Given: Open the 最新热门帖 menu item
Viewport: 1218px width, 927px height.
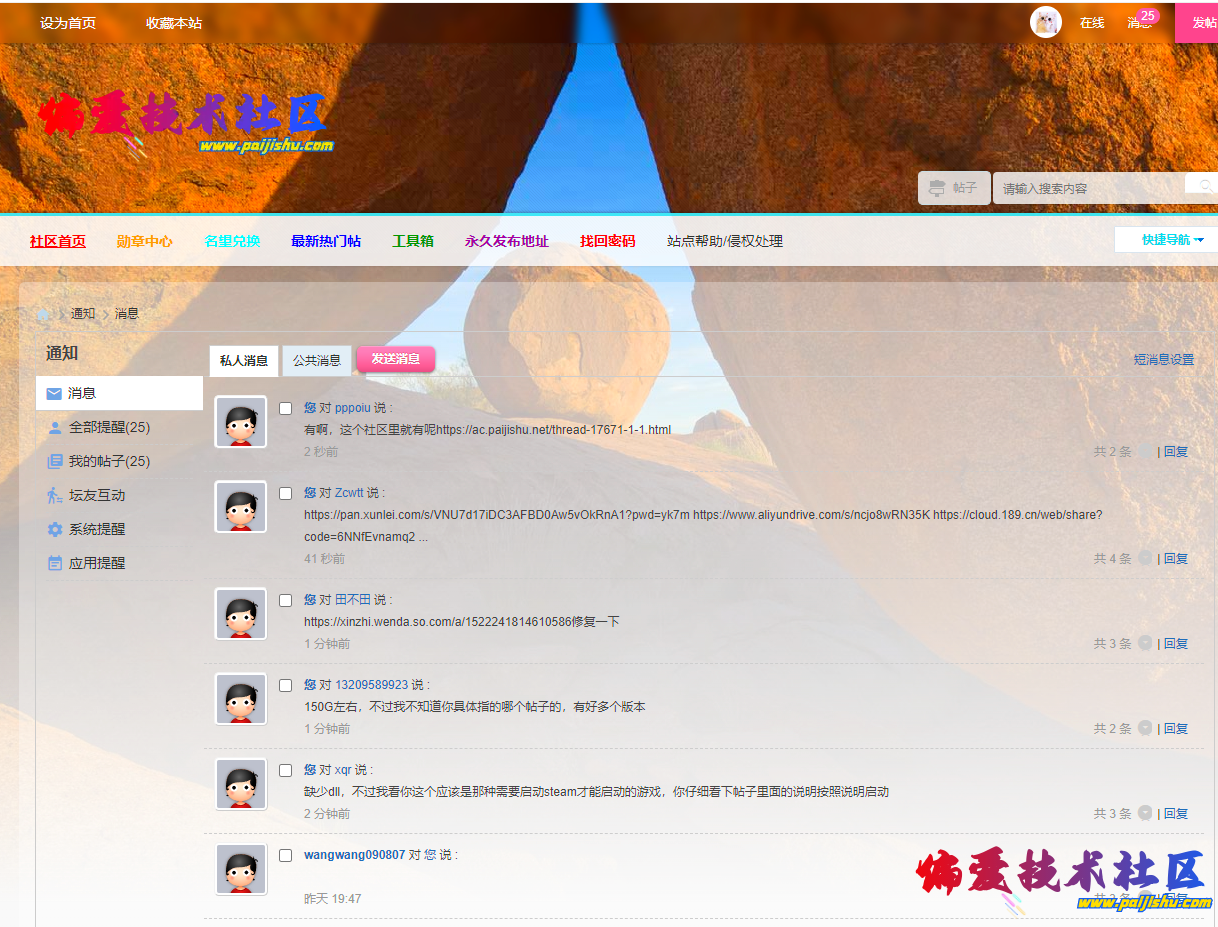Looking at the screenshot, I should point(326,240).
